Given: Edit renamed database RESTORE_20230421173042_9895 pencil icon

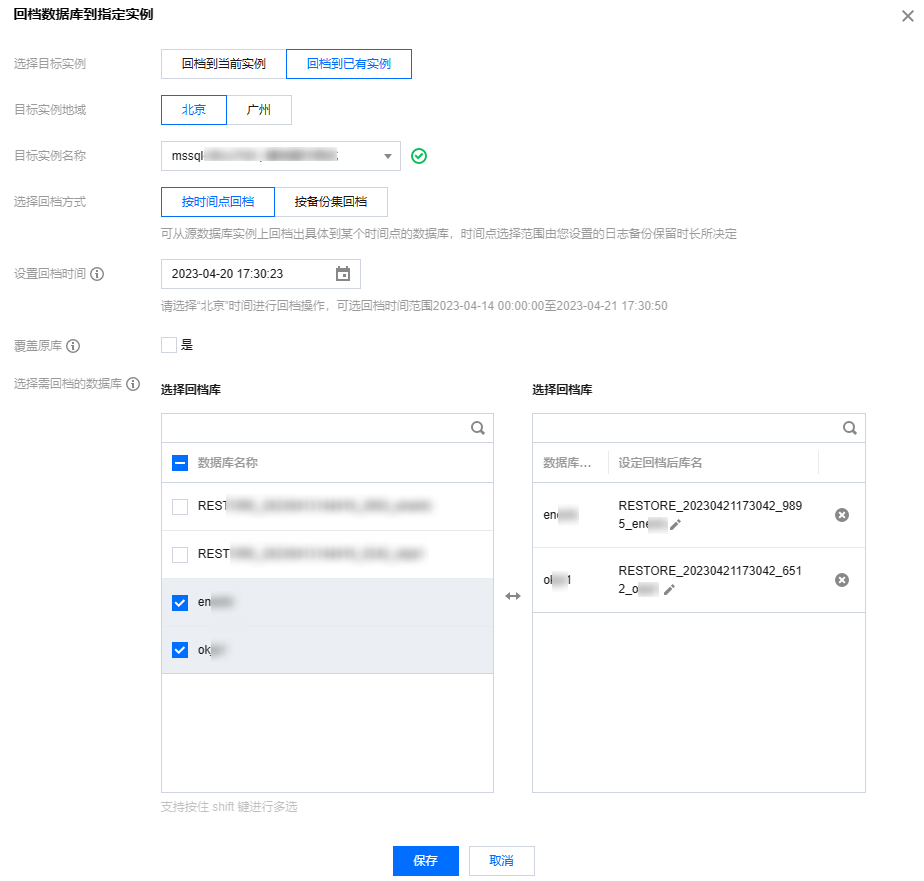Looking at the screenshot, I should tap(675, 524).
